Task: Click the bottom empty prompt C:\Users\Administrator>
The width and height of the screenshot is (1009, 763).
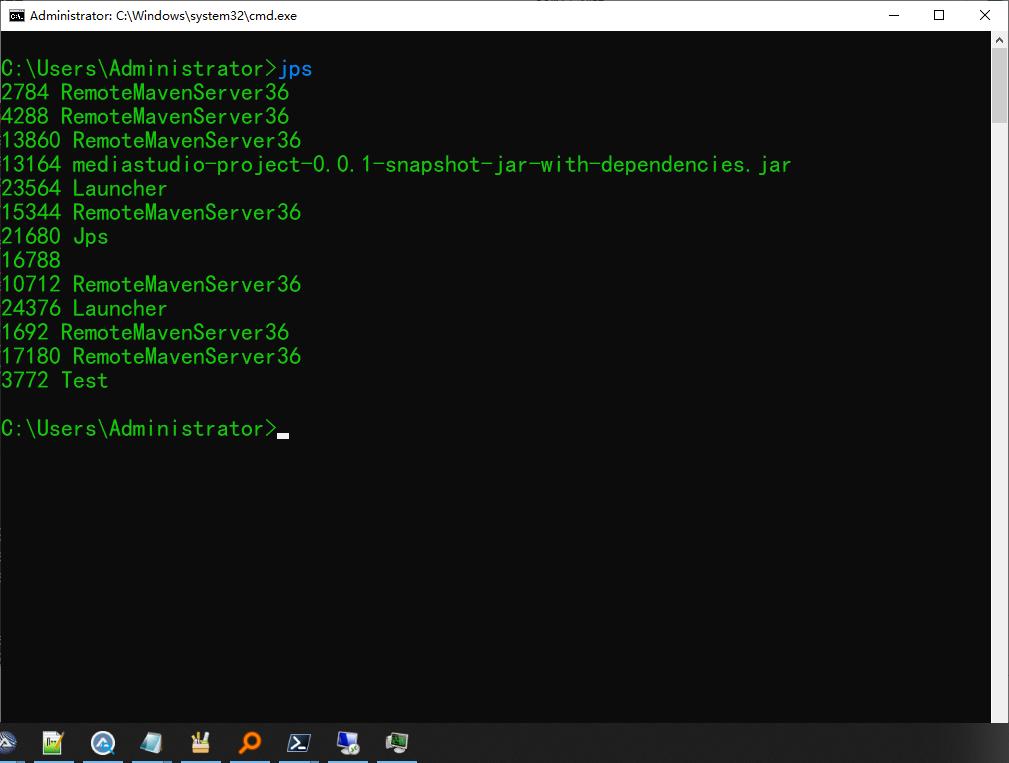Action: click(x=139, y=428)
